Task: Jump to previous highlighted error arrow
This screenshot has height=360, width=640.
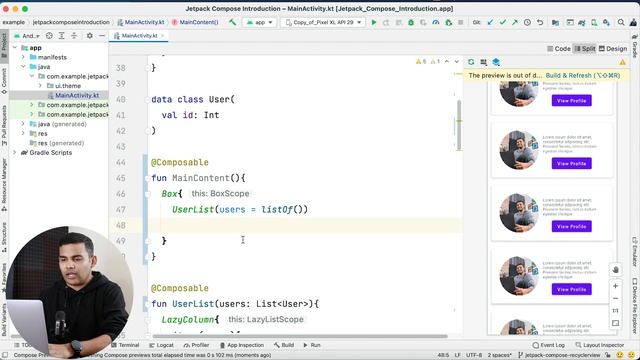Action: click(x=447, y=62)
